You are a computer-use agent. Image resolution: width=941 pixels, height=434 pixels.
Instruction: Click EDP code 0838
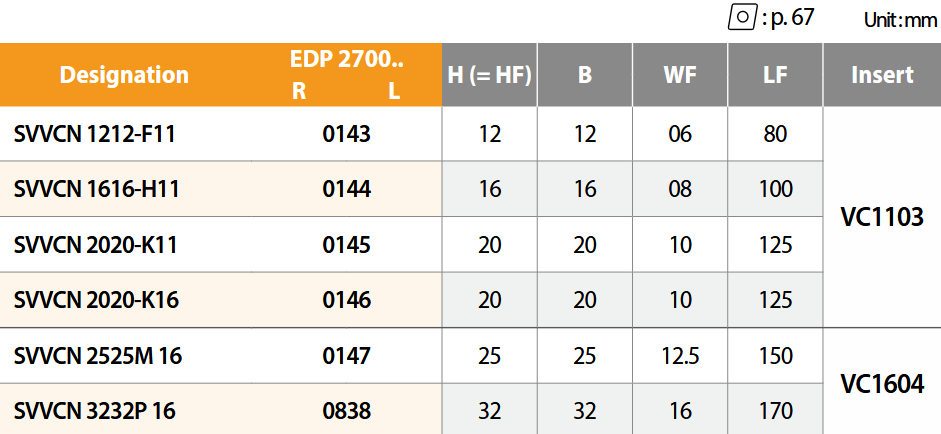click(x=346, y=411)
